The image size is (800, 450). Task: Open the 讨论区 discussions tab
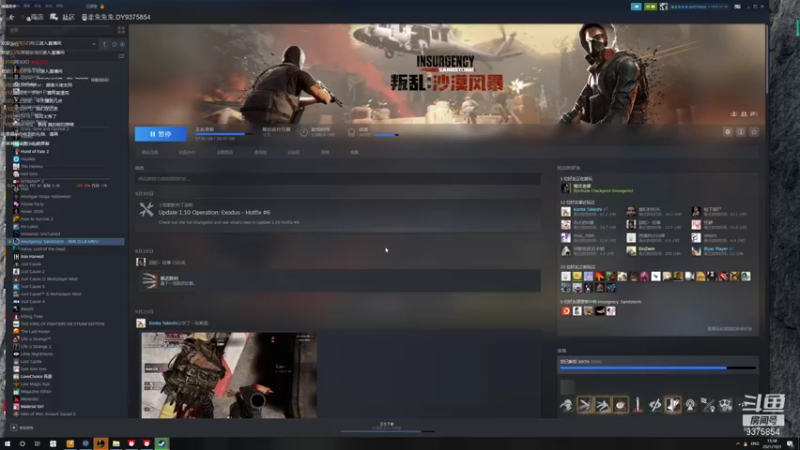(x=293, y=152)
